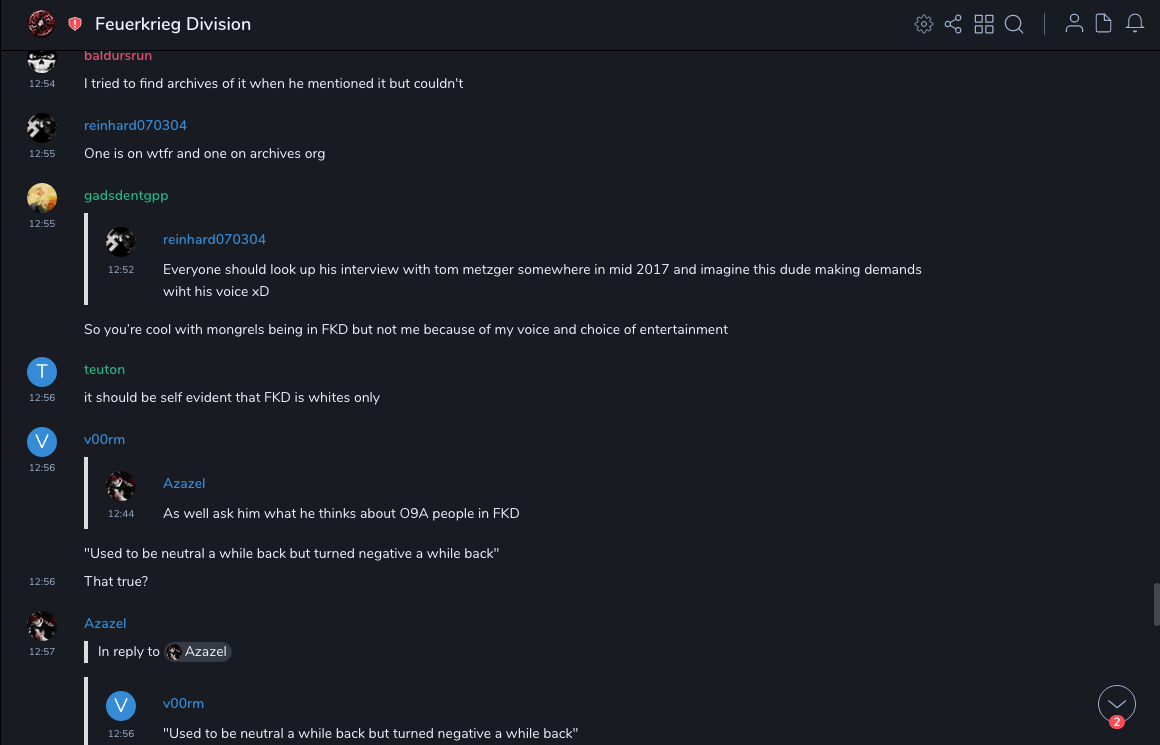Open baldursrun's user profile name
1160x745 pixels.
[118, 56]
